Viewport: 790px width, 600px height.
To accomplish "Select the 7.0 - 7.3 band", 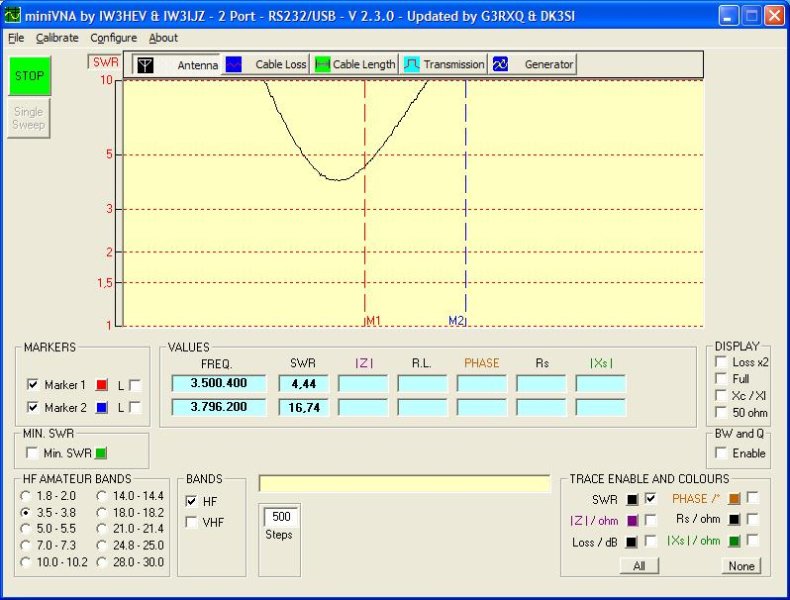I will pos(26,546).
